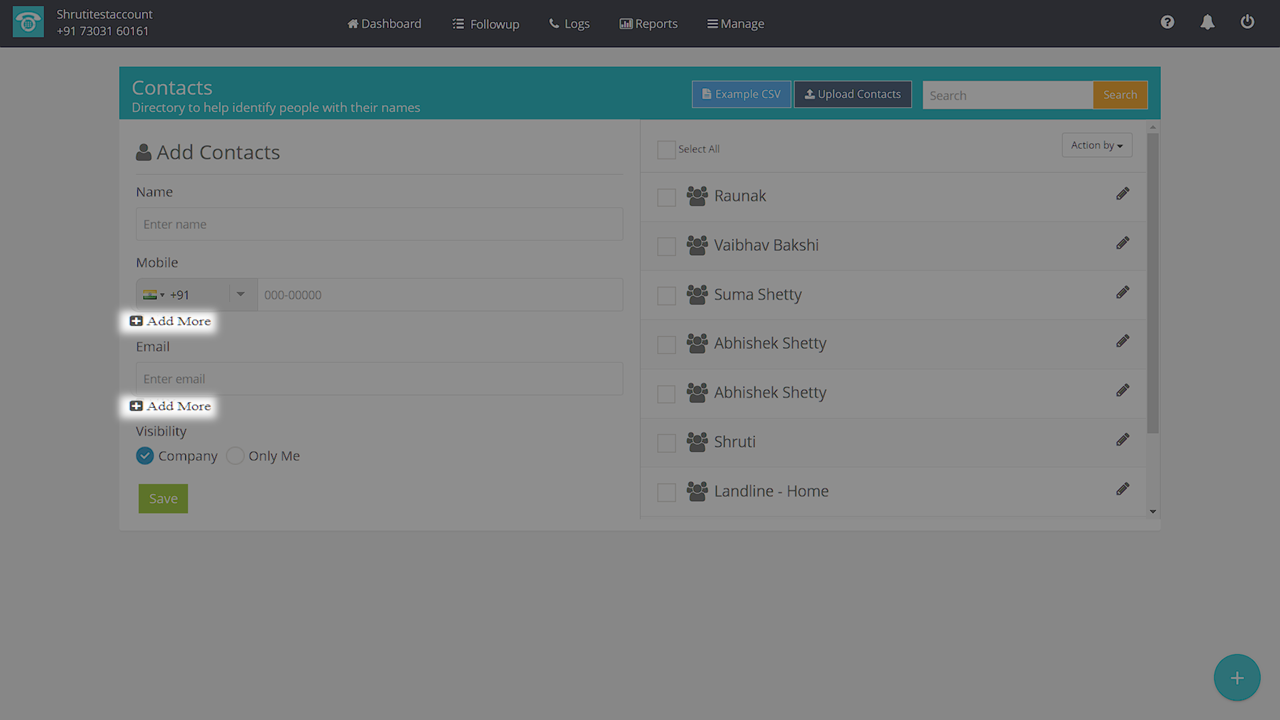Open the Manage menu

tap(735, 24)
